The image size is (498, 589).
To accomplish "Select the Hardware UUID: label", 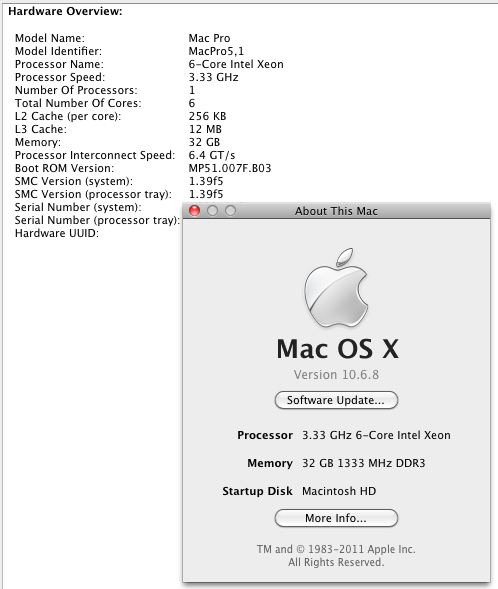I will click(57, 233).
